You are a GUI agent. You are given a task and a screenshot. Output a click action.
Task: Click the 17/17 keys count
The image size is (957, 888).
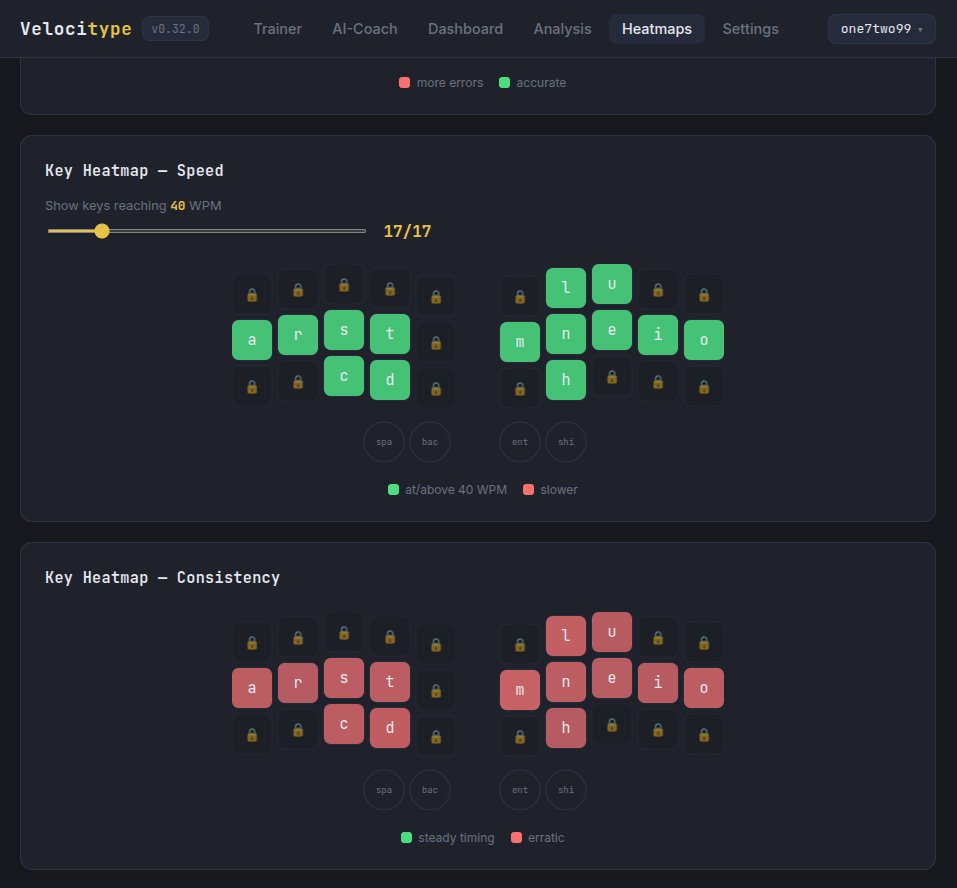tap(407, 231)
